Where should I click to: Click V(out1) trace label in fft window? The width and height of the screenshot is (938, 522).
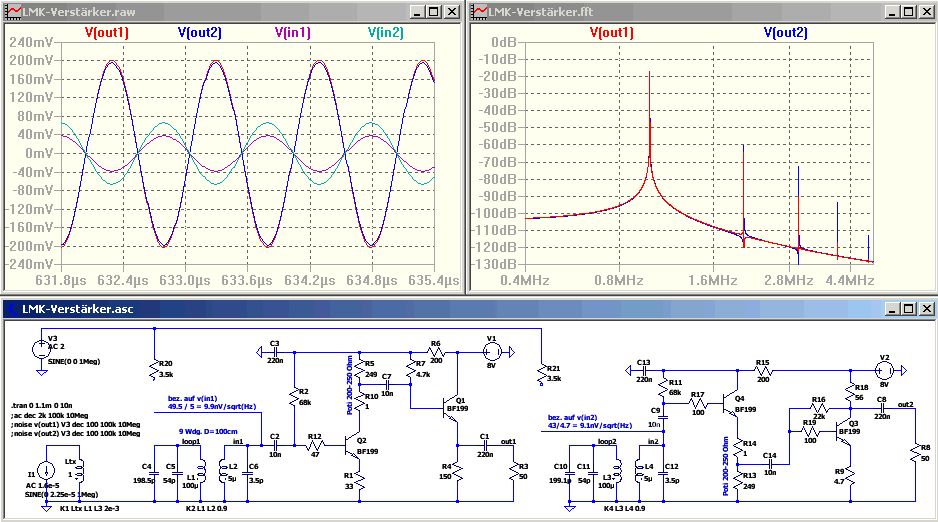[611, 32]
